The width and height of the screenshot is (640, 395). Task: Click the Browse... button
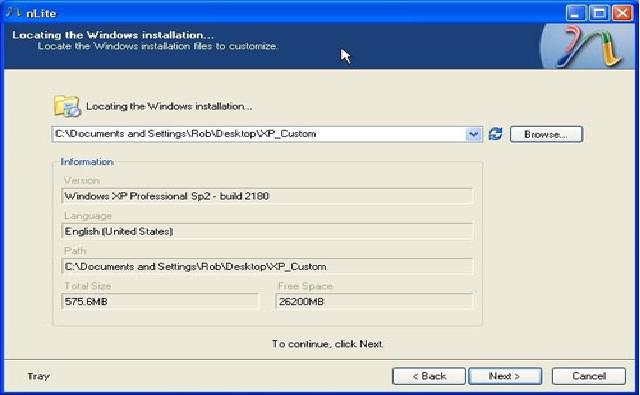[546, 134]
